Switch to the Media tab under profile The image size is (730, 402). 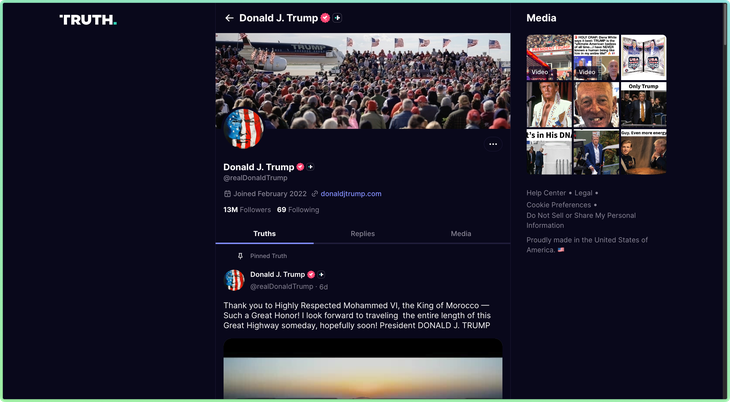click(x=461, y=234)
